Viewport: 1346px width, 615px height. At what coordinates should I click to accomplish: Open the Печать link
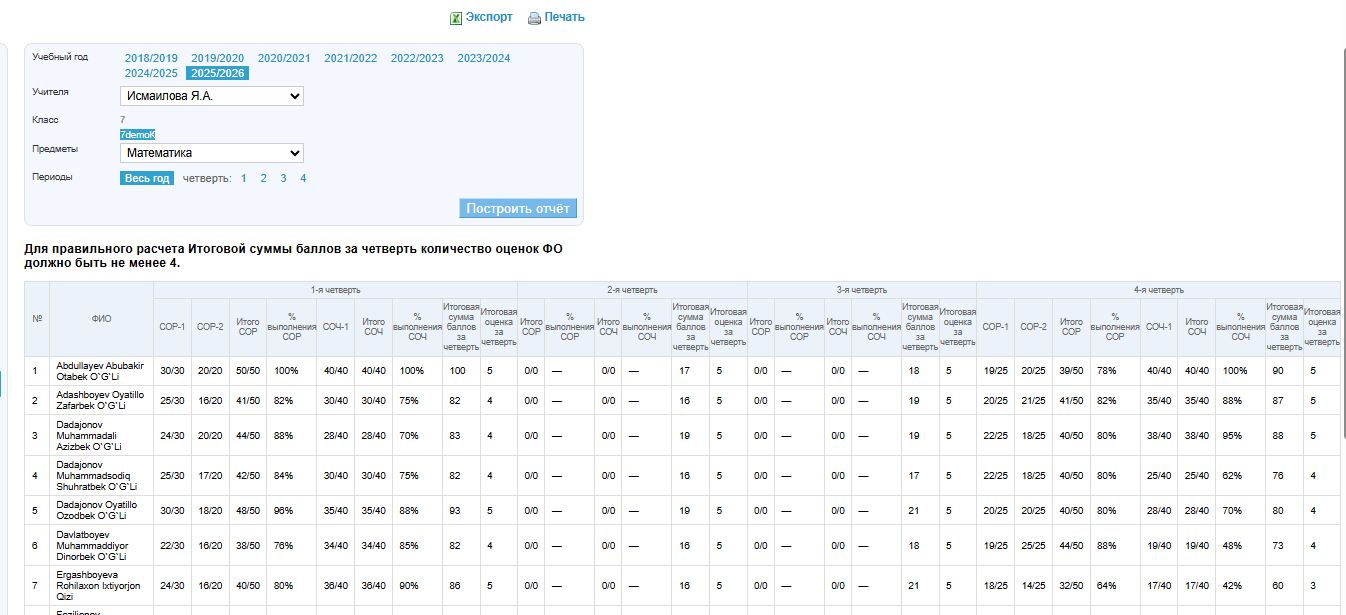point(564,17)
